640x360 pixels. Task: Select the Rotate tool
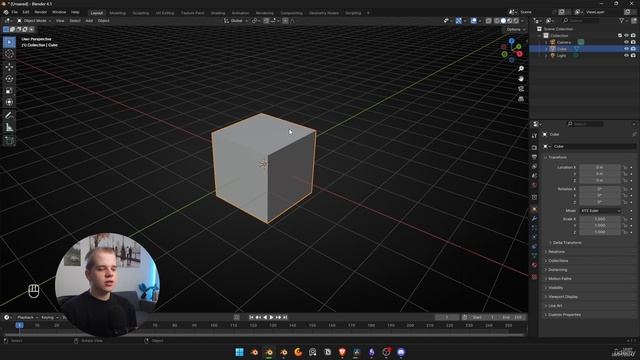click(x=9, y=79)
